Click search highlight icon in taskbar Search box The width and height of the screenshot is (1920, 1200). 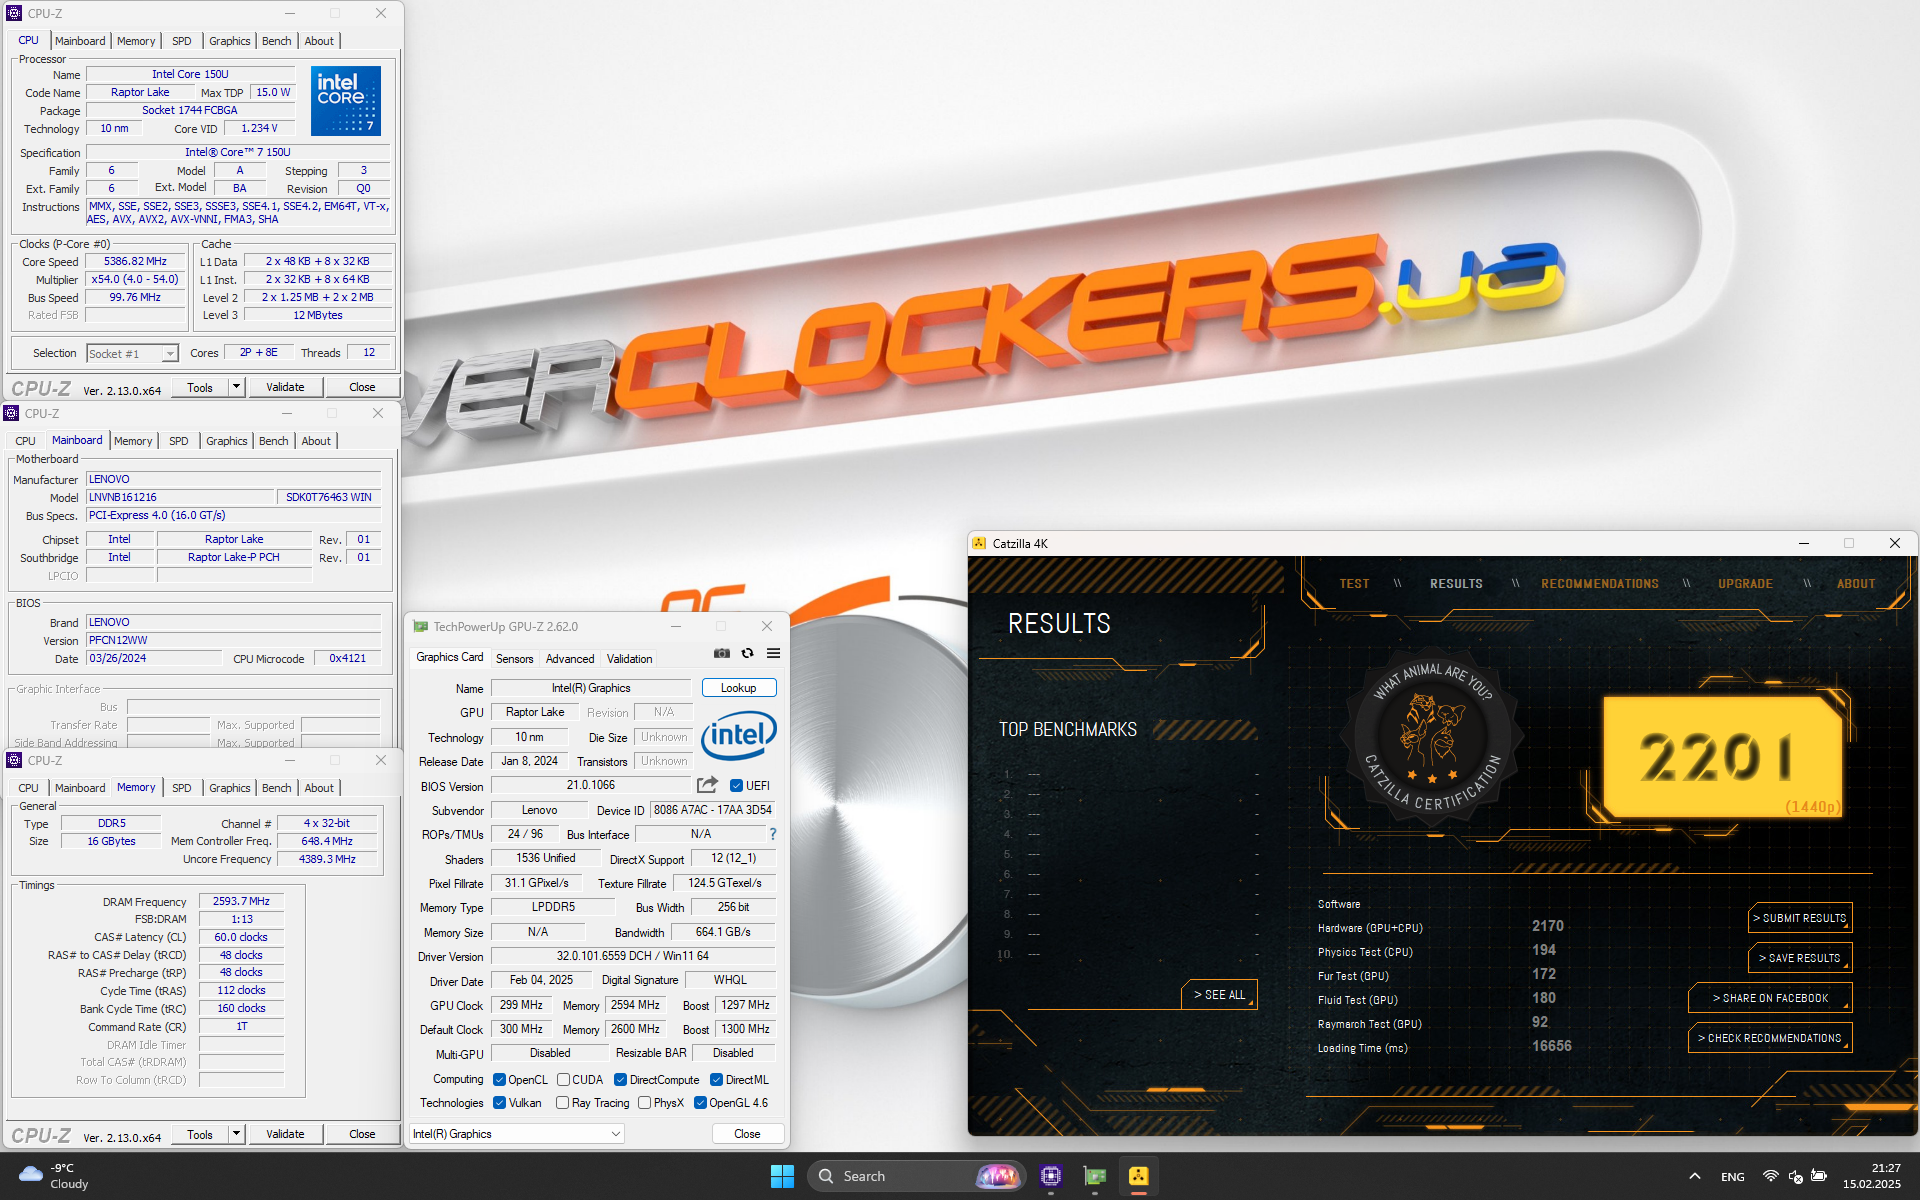pos(996,1176)
